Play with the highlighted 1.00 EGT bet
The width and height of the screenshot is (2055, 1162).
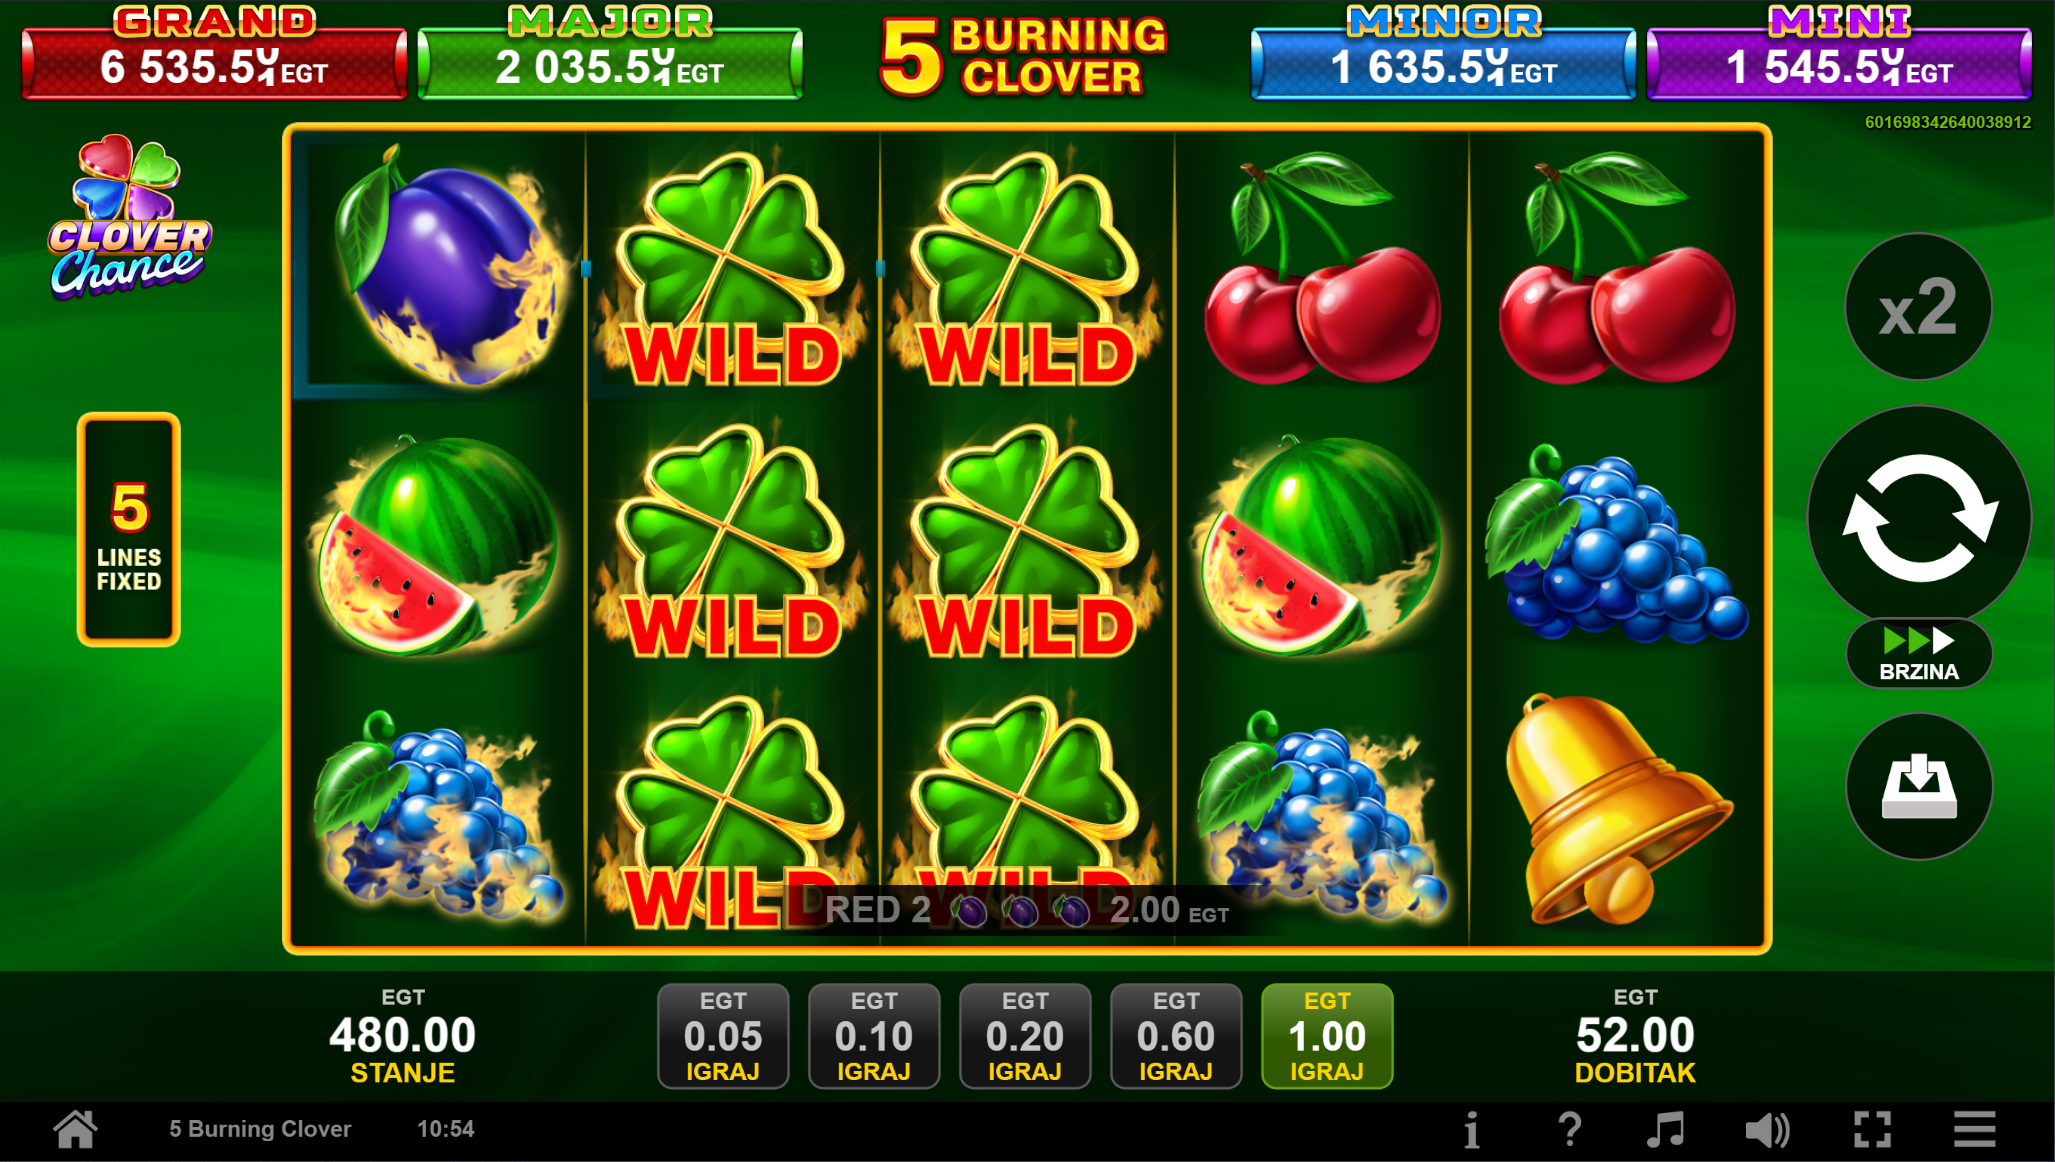(x=1327, y=1037)
